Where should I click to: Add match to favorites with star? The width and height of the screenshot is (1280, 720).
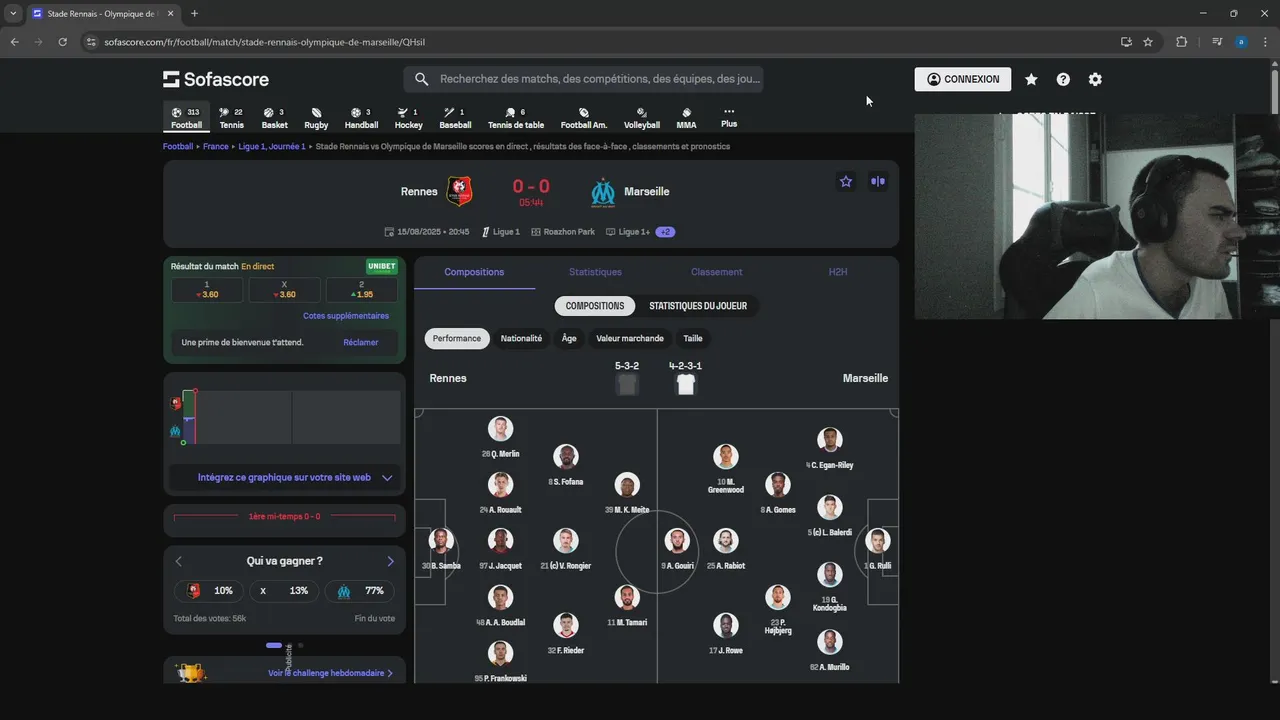[846, 181]
